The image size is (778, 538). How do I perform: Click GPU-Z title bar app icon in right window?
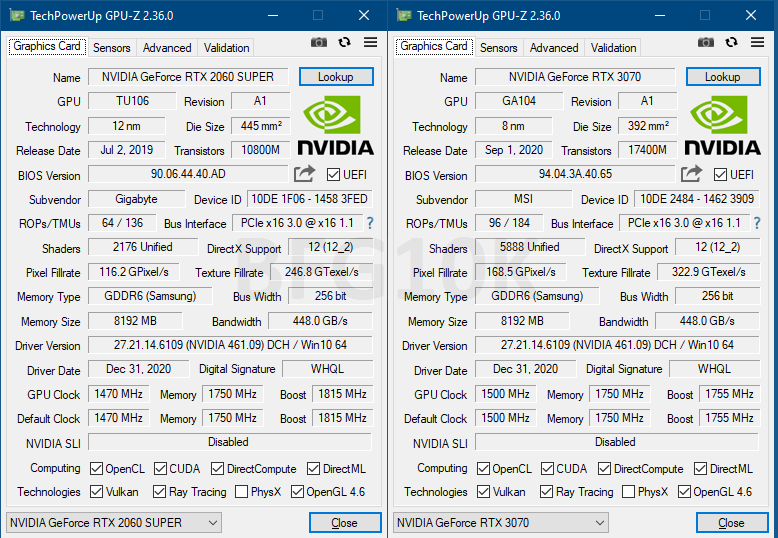coord(404,16)
